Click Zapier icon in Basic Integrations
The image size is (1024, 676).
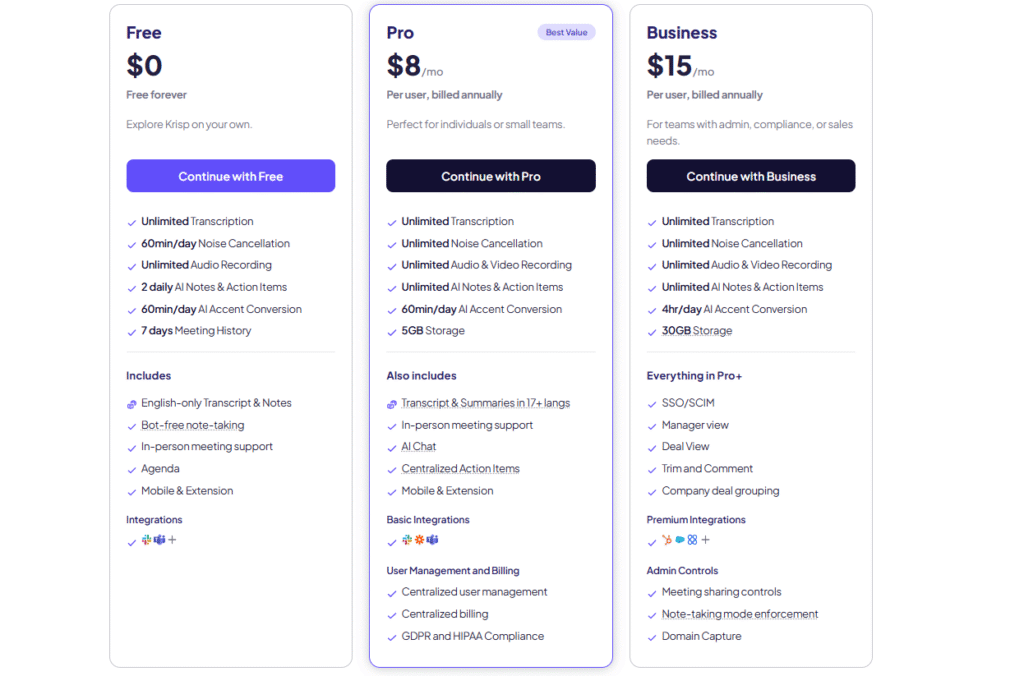tap(420, 540)
